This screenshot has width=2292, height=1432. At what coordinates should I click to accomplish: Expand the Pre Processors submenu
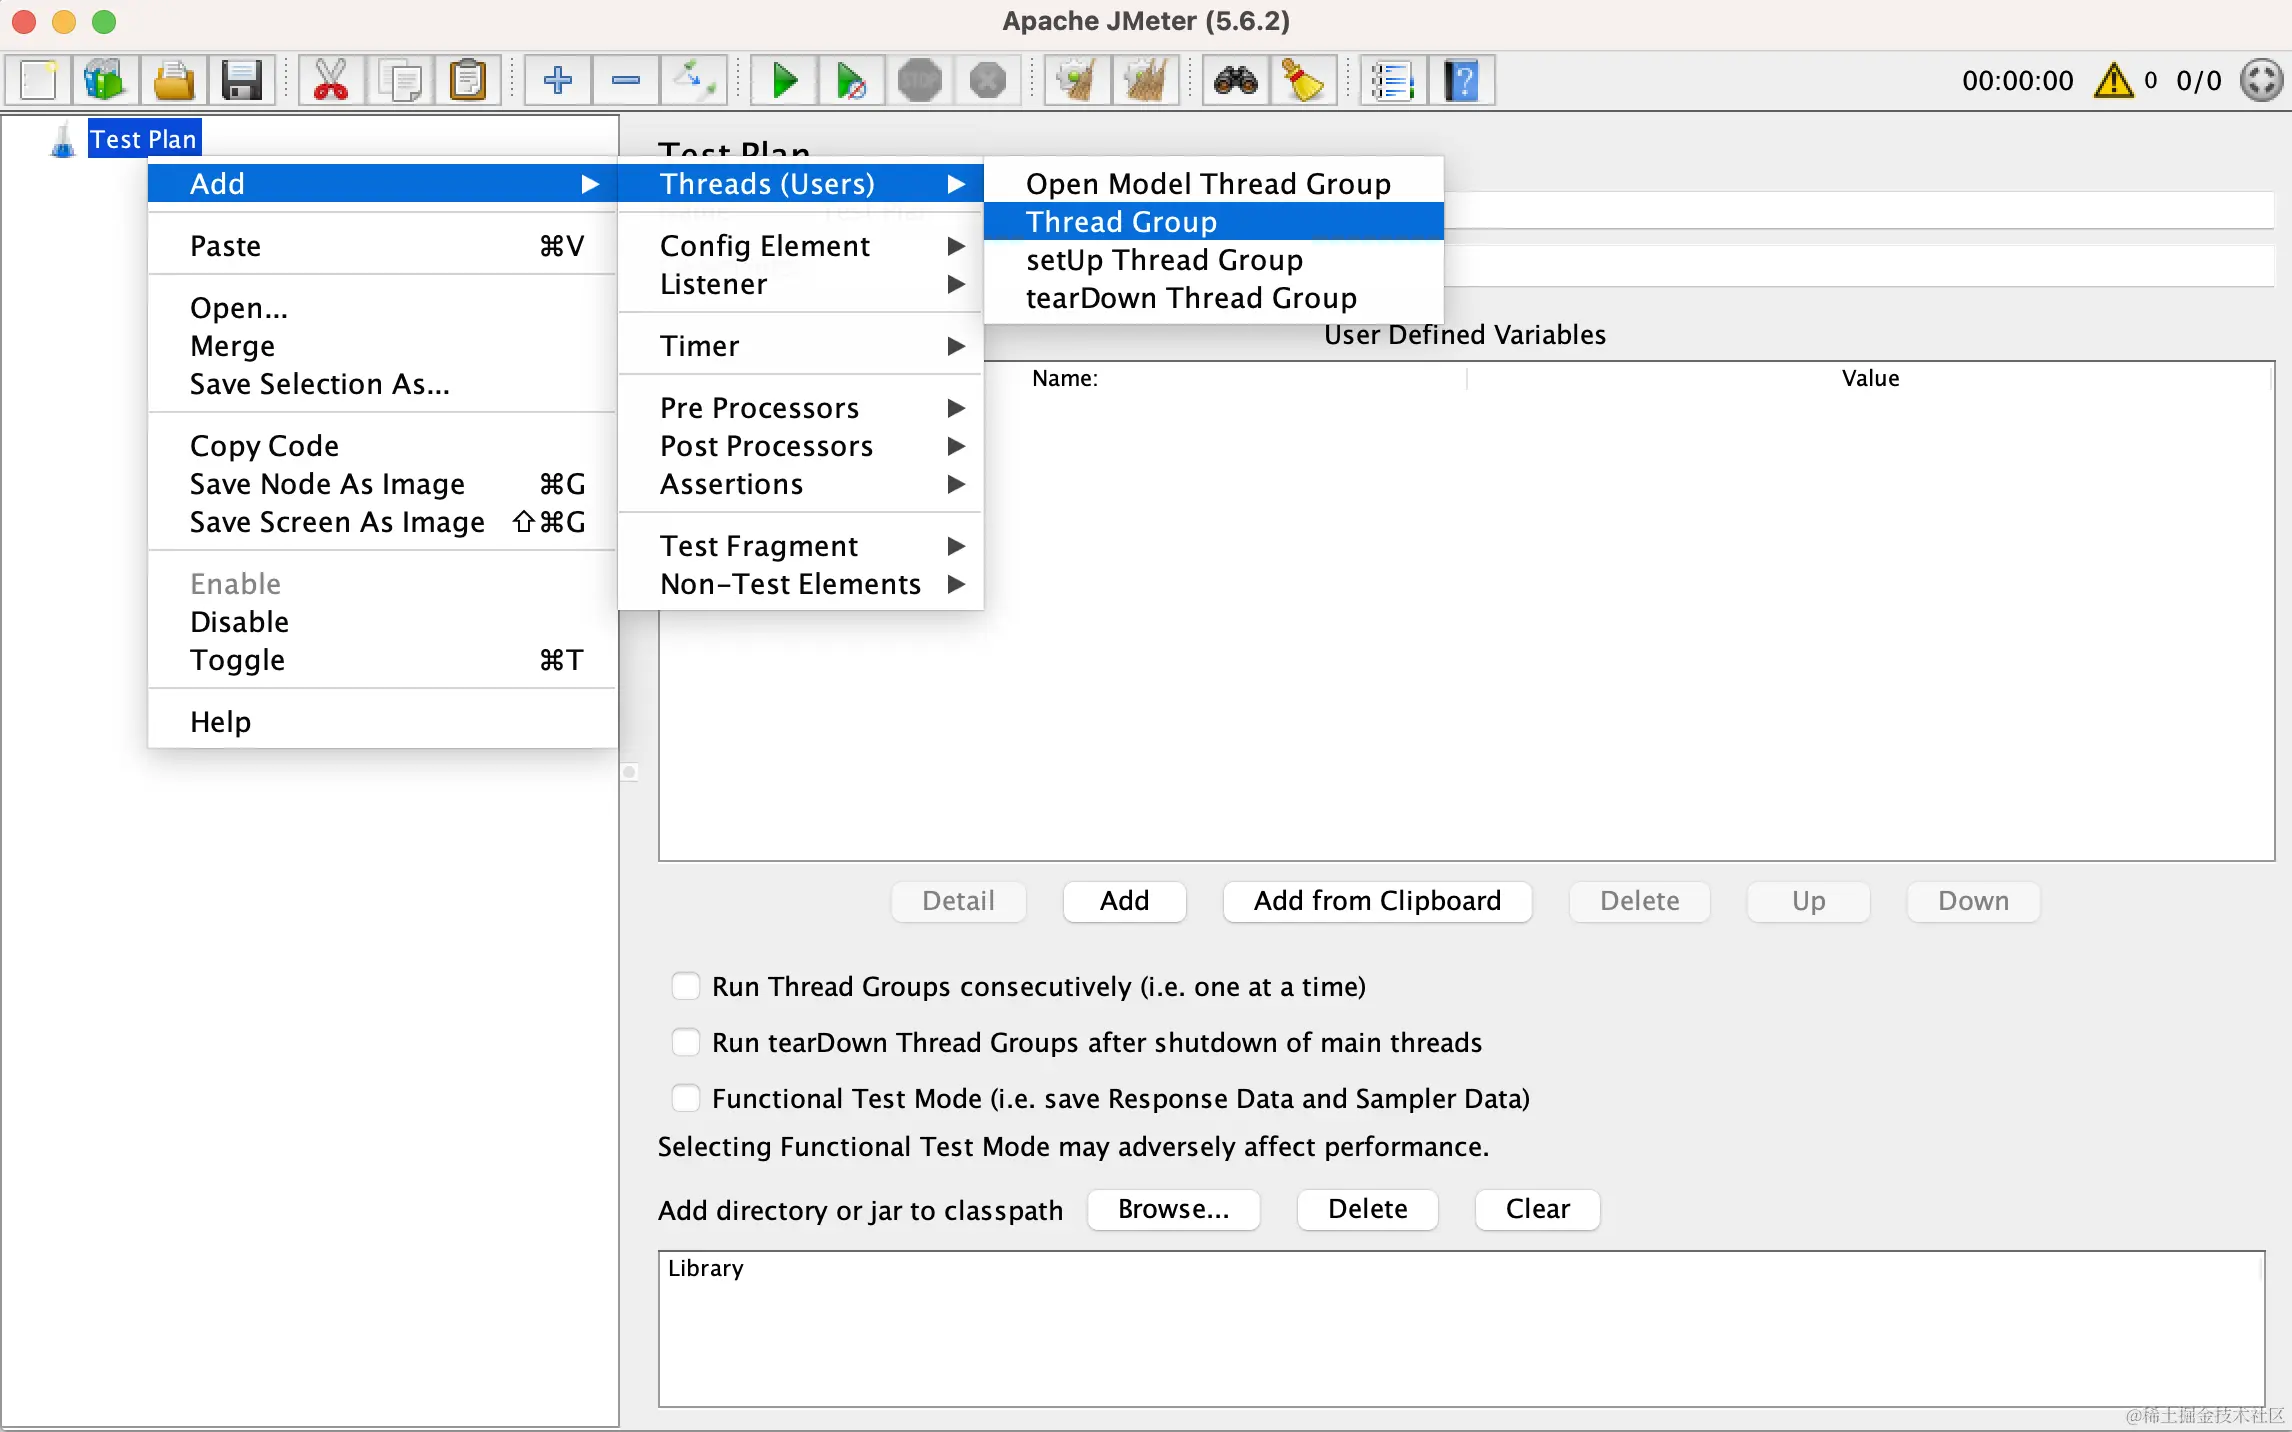[801, 408]
